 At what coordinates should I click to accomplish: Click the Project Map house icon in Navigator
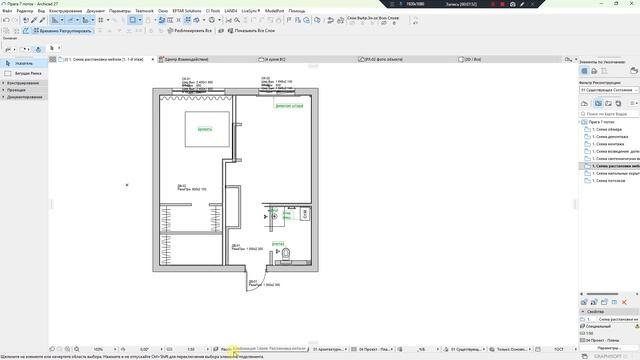[584, 104]
